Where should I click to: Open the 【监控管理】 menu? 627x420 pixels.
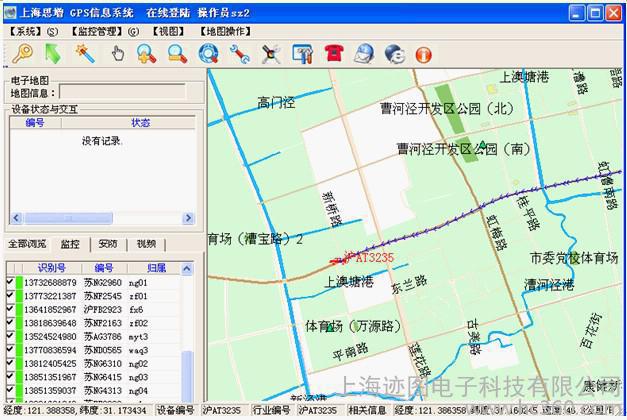pyautogui.click(x=104, y=31)
